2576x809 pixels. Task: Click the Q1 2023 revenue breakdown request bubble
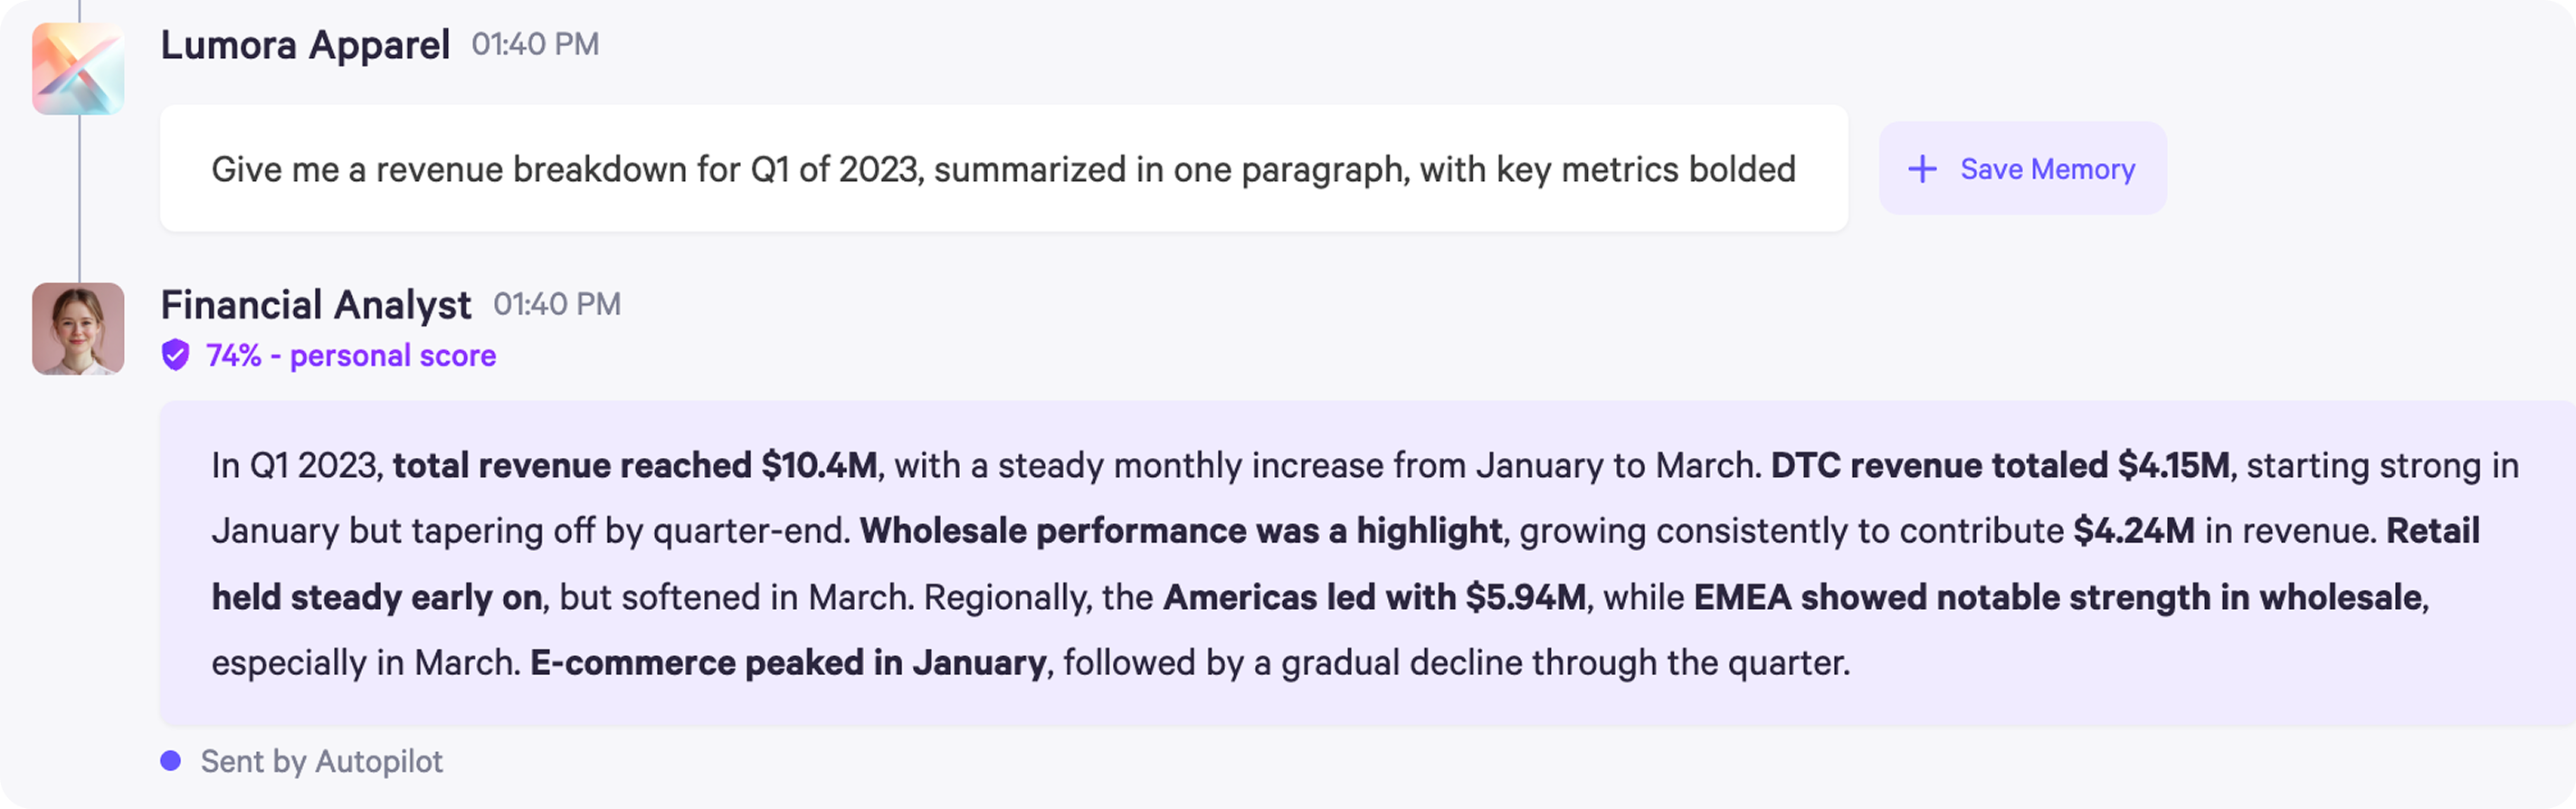(1004, 169)
